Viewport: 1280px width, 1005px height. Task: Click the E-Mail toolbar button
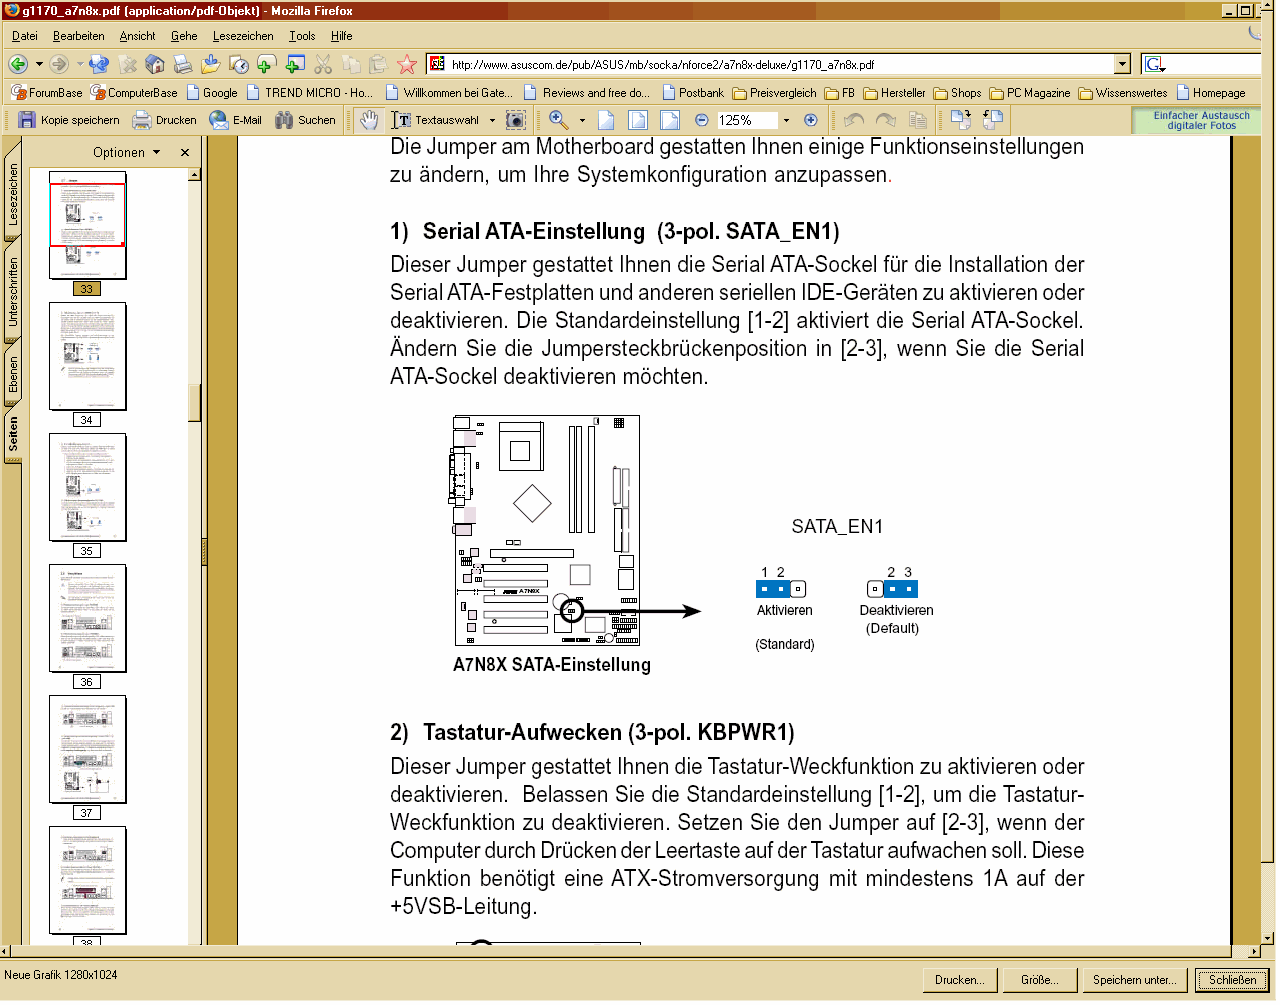[x=236, y=120]
